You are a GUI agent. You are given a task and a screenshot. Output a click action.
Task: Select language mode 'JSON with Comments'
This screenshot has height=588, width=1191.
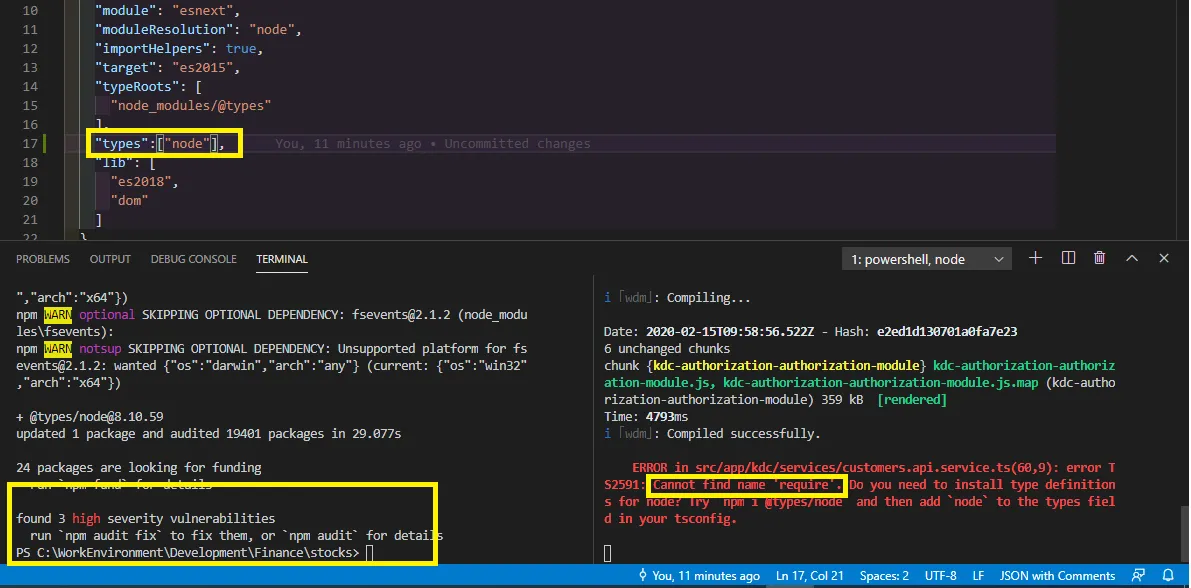(x=1057, y=576)
